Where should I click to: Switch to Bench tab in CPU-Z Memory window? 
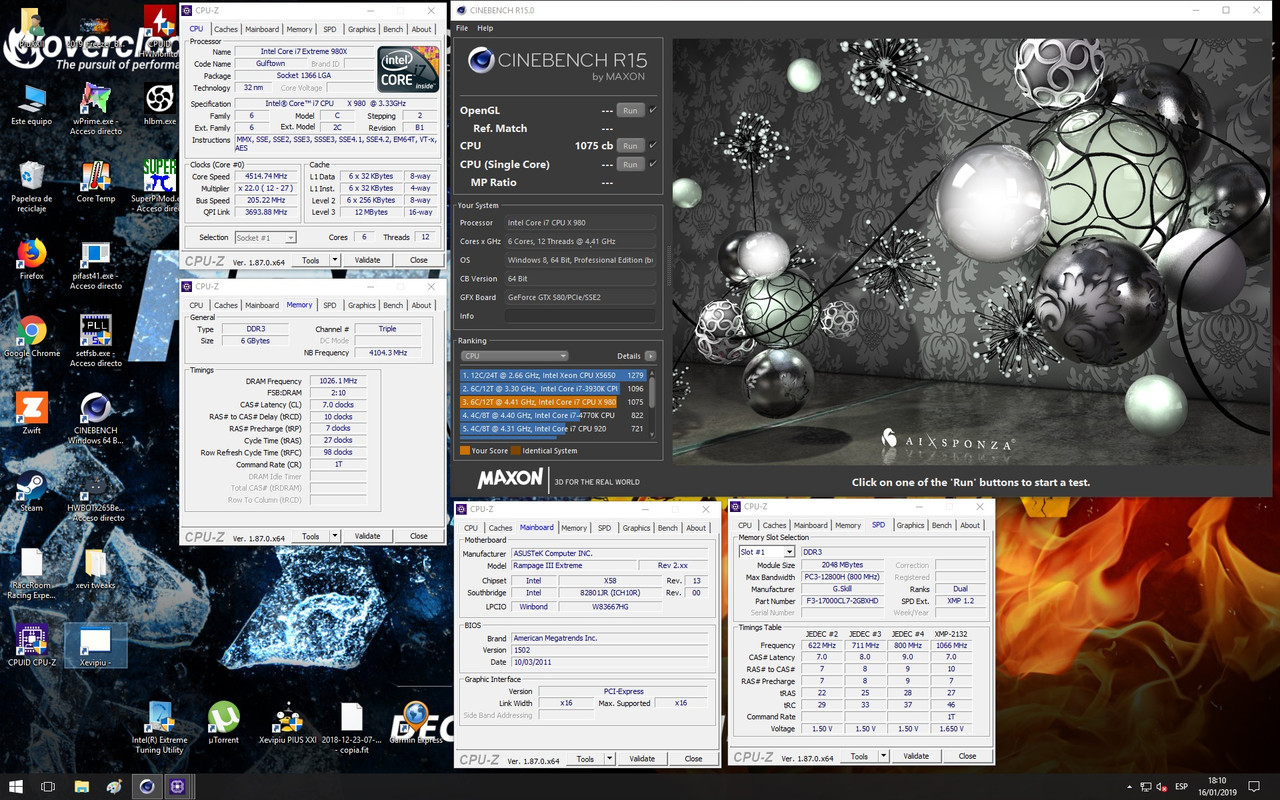tap(393, 305)
